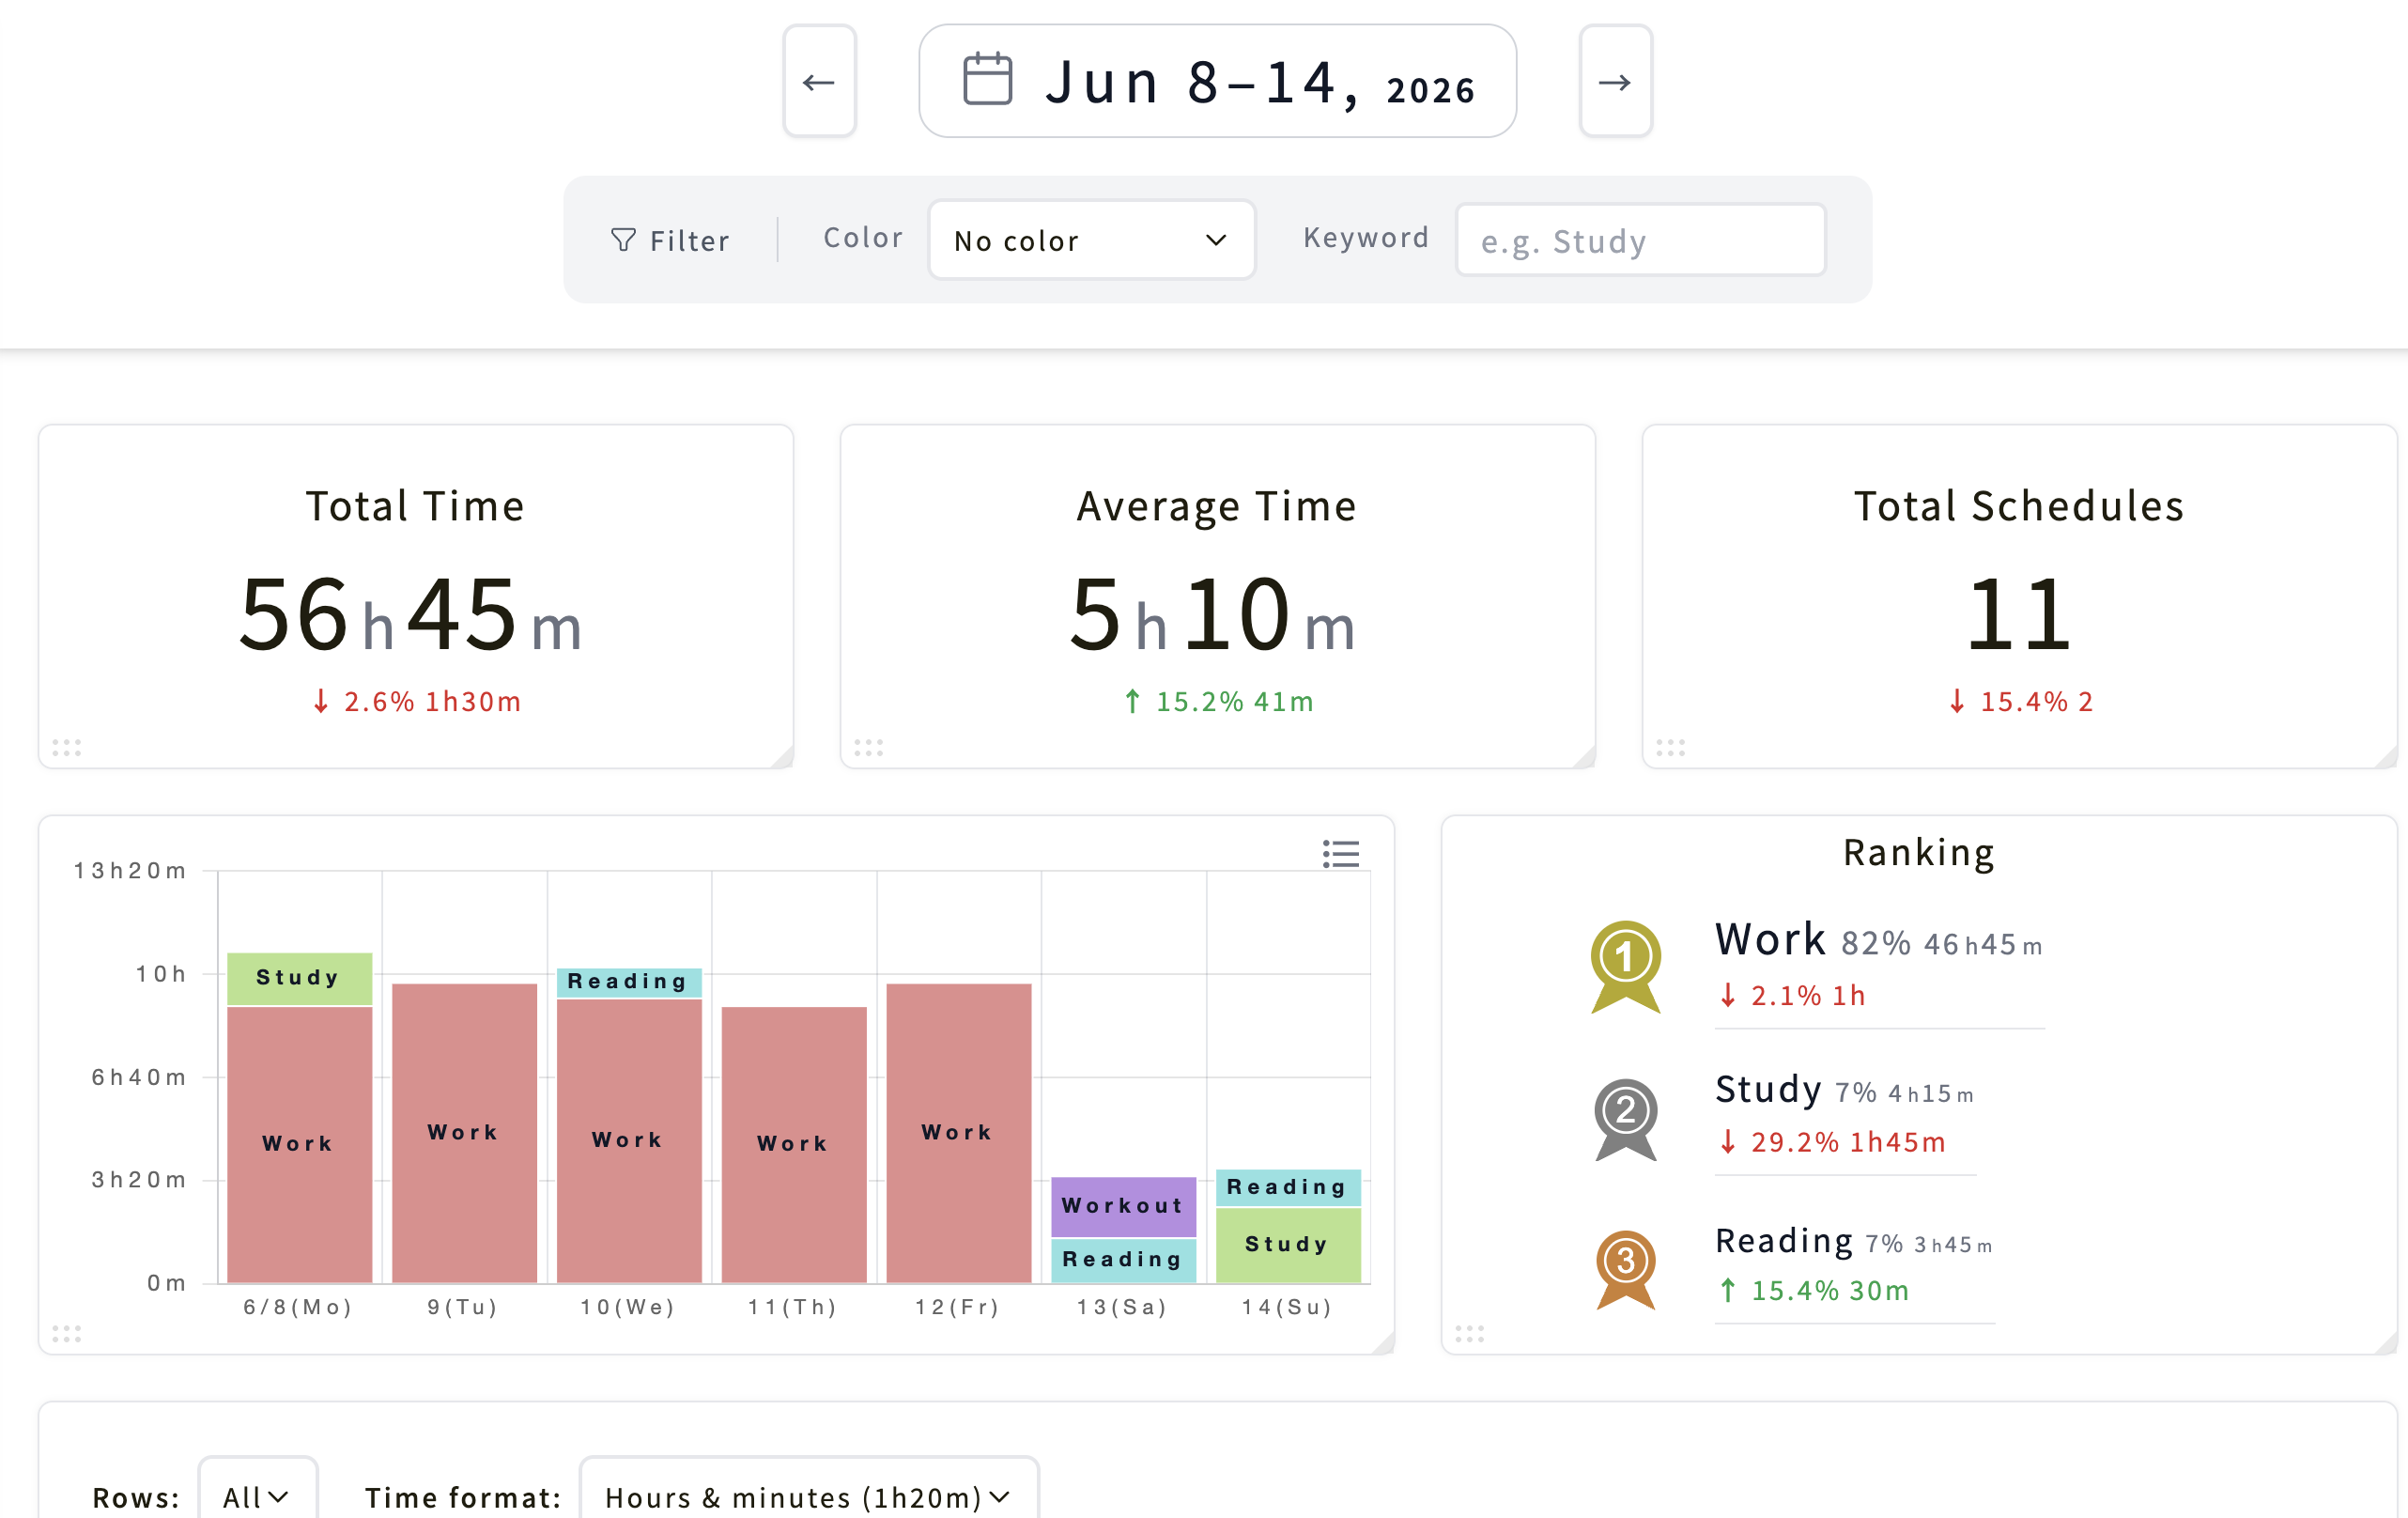Click the Total Time card resize corner
The width and height of the screenshot is (2408, 1518).
coord(783,757)
